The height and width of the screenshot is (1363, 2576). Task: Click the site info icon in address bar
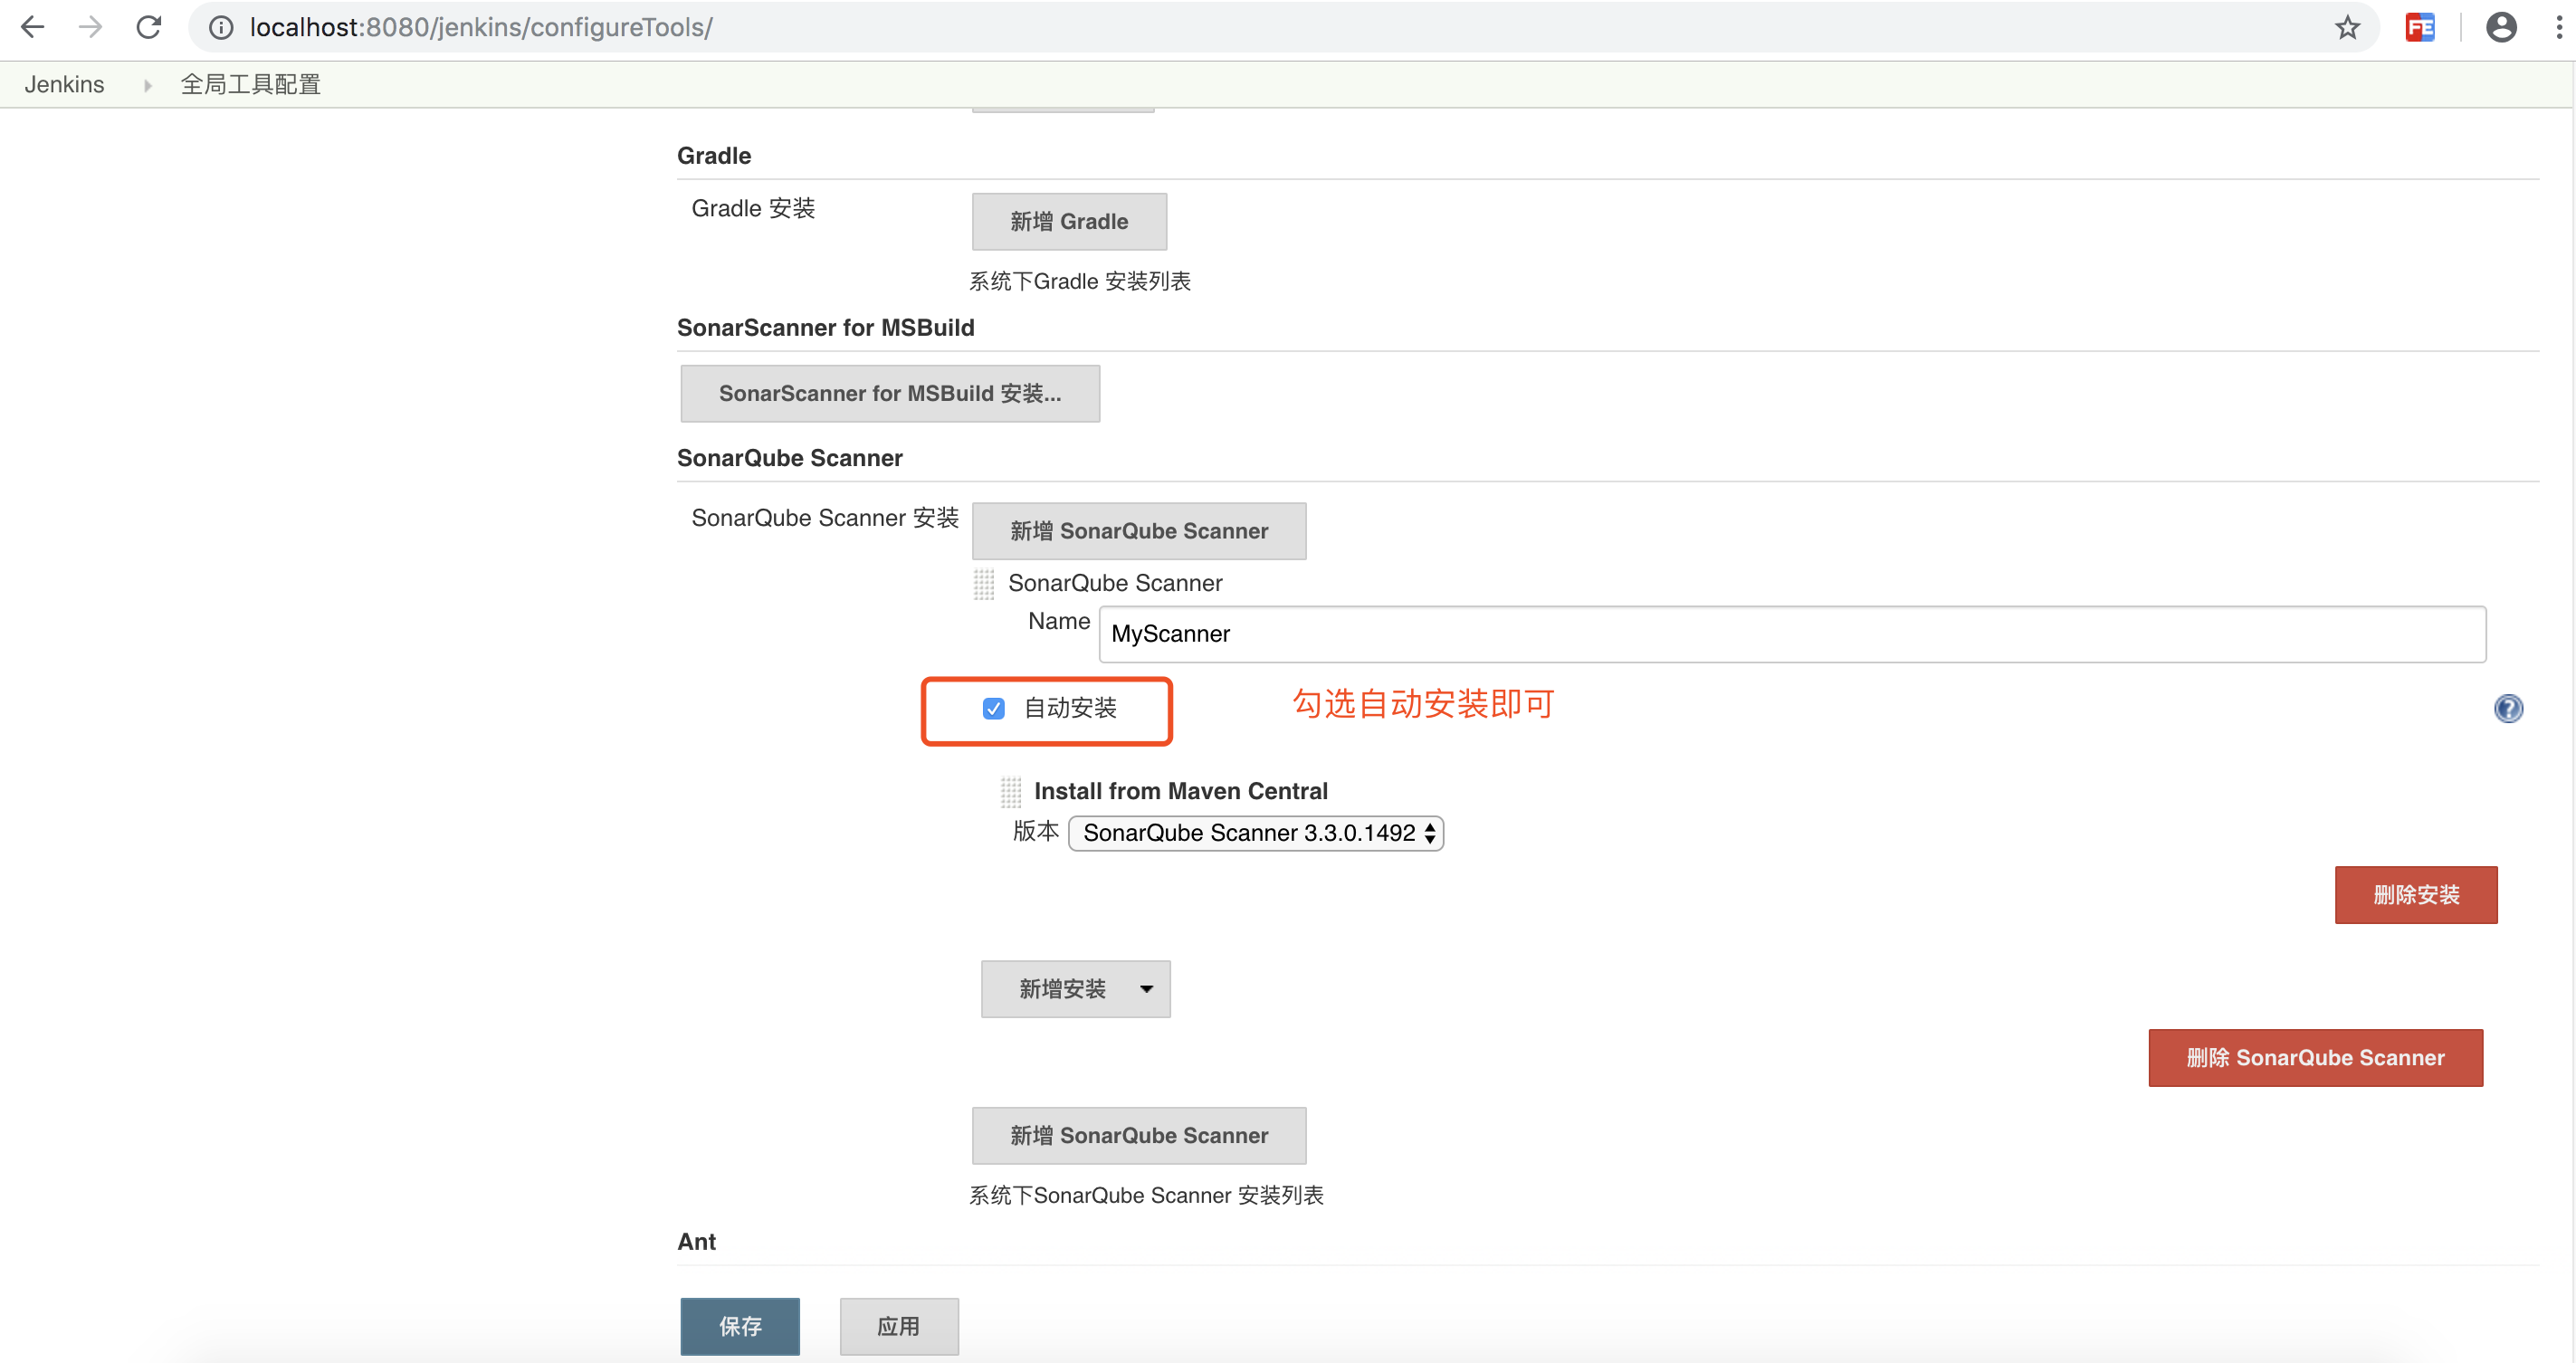click(221, 27)
